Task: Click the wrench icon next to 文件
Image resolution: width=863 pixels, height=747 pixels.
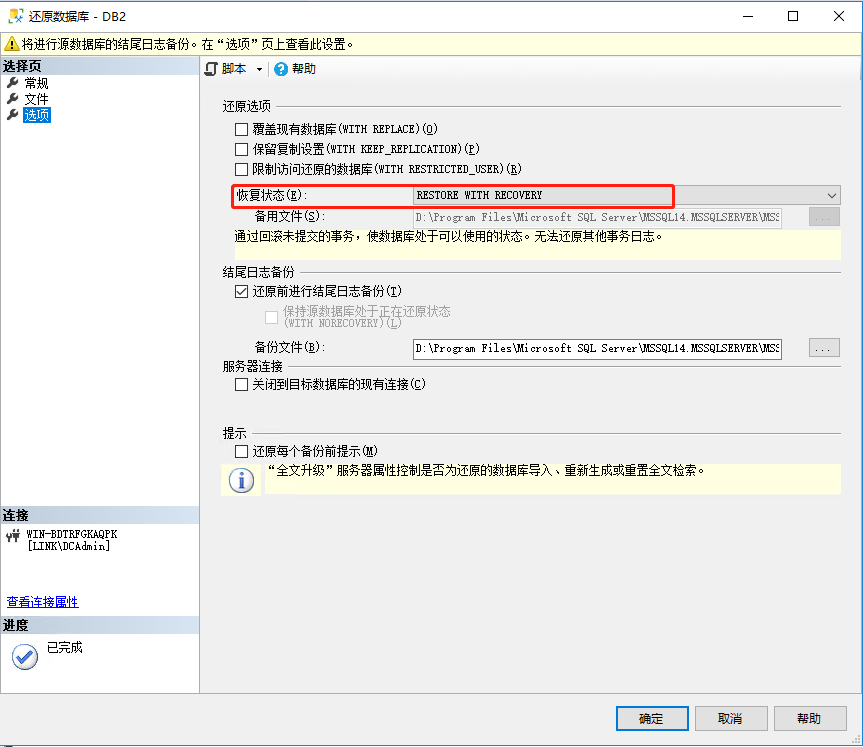Action: click(13, 99)
